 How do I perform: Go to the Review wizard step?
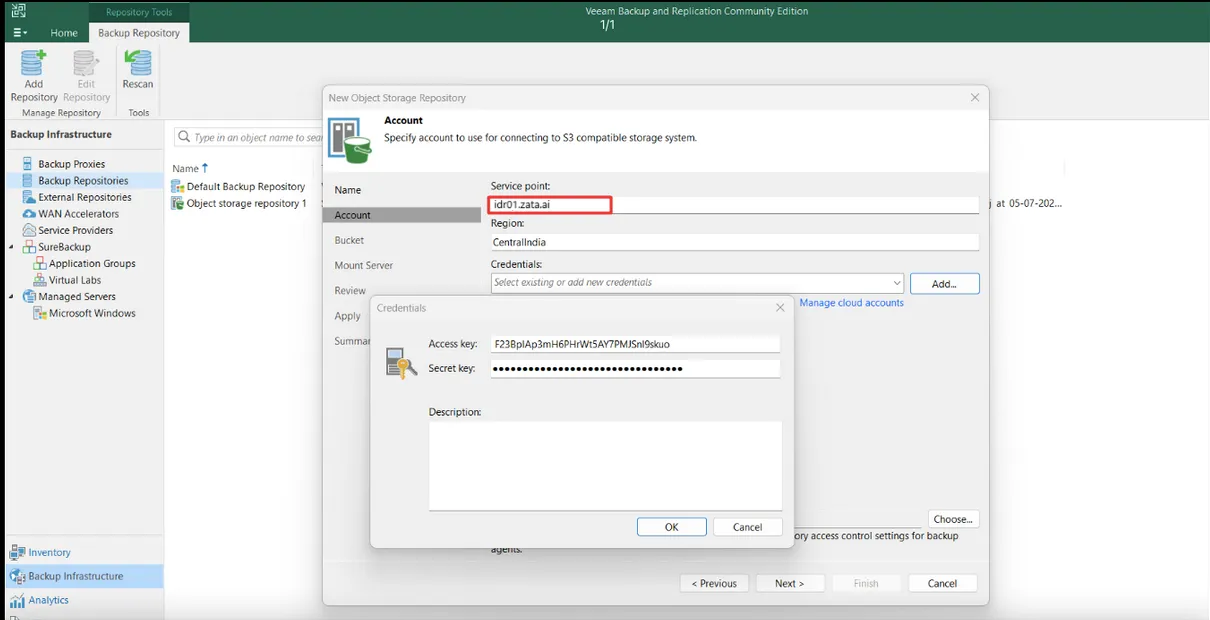click(350, 290)
